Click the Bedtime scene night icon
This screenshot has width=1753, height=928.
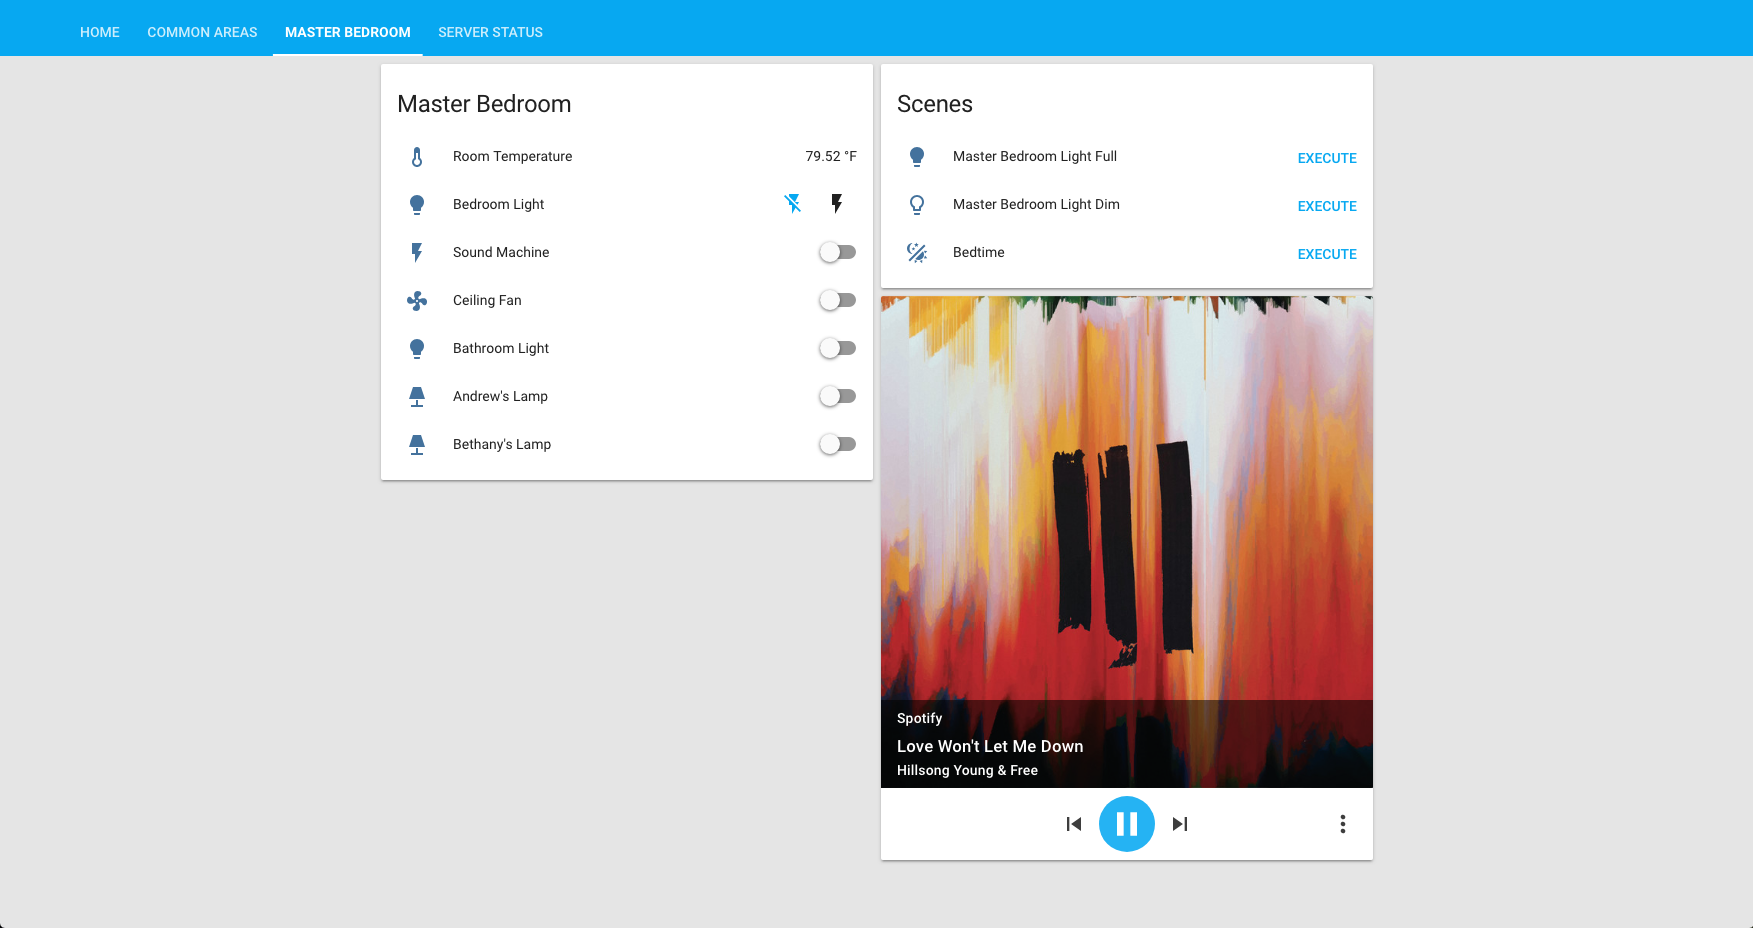(x=917, y=252)
